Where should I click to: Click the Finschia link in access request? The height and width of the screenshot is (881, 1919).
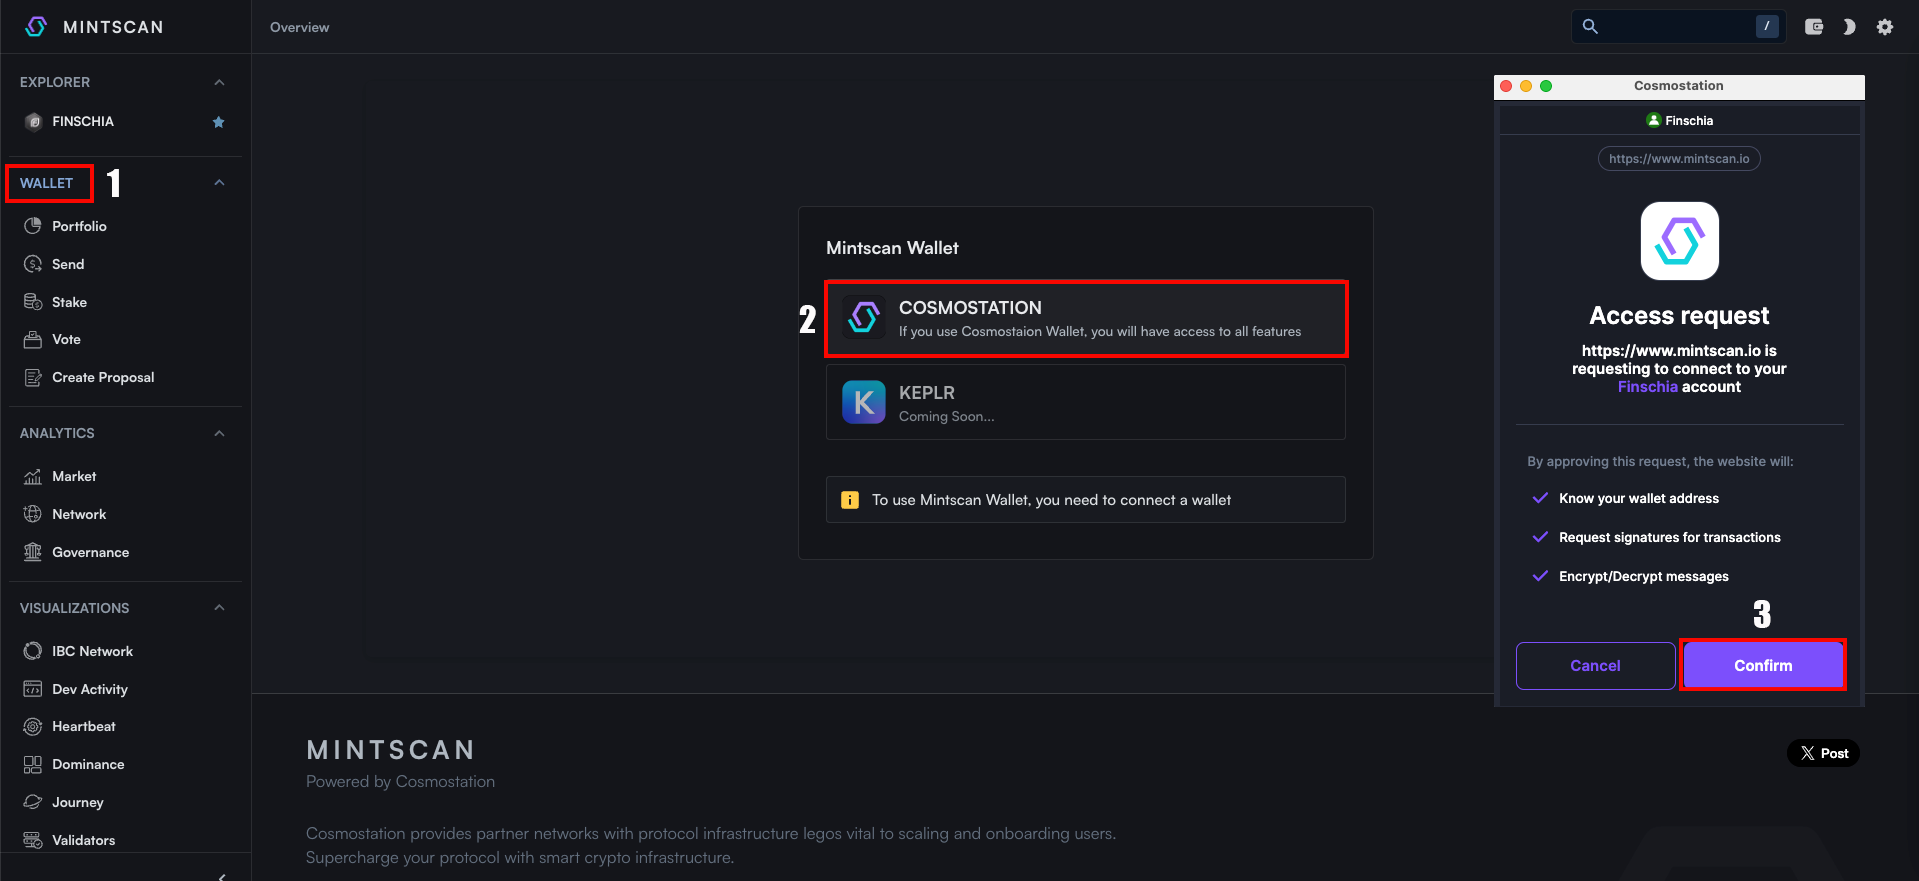pos(1648,387)
